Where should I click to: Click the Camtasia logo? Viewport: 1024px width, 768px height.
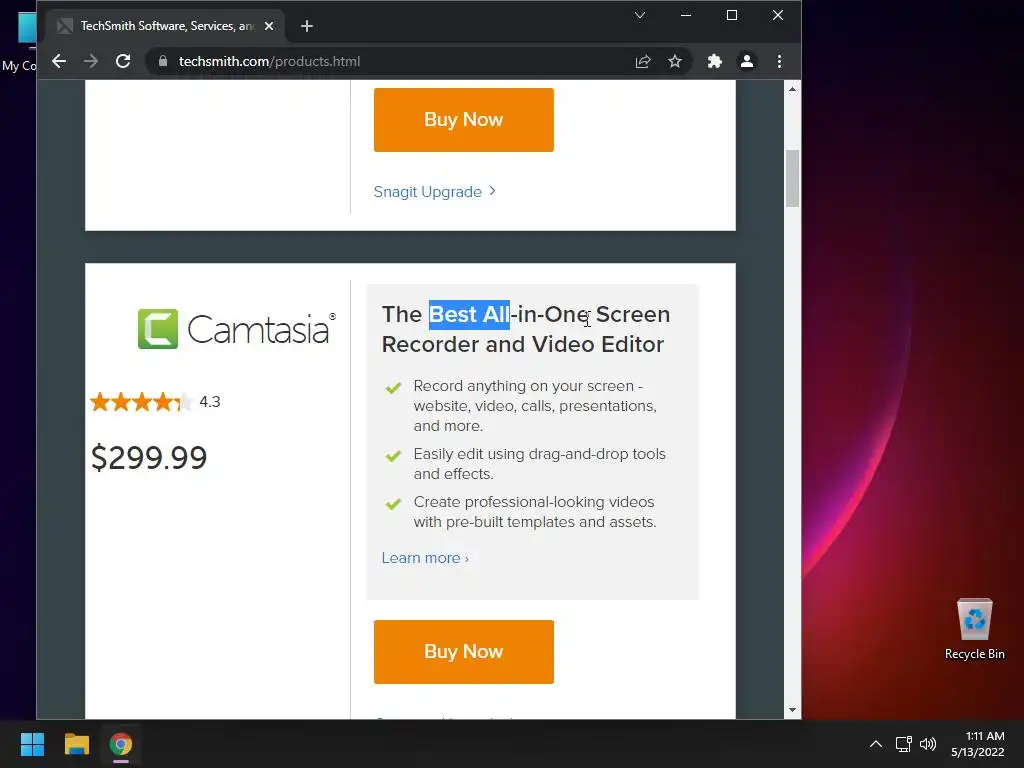click(237, 328)
